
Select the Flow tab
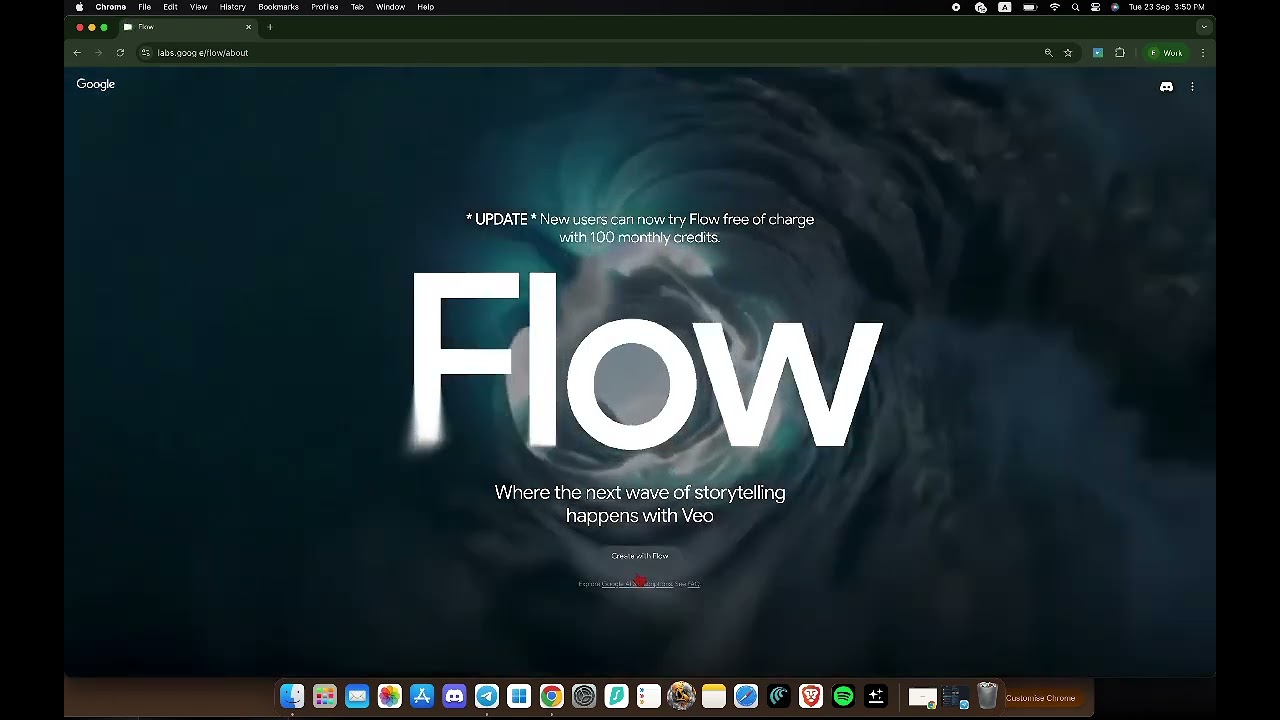tap(188, 27)
